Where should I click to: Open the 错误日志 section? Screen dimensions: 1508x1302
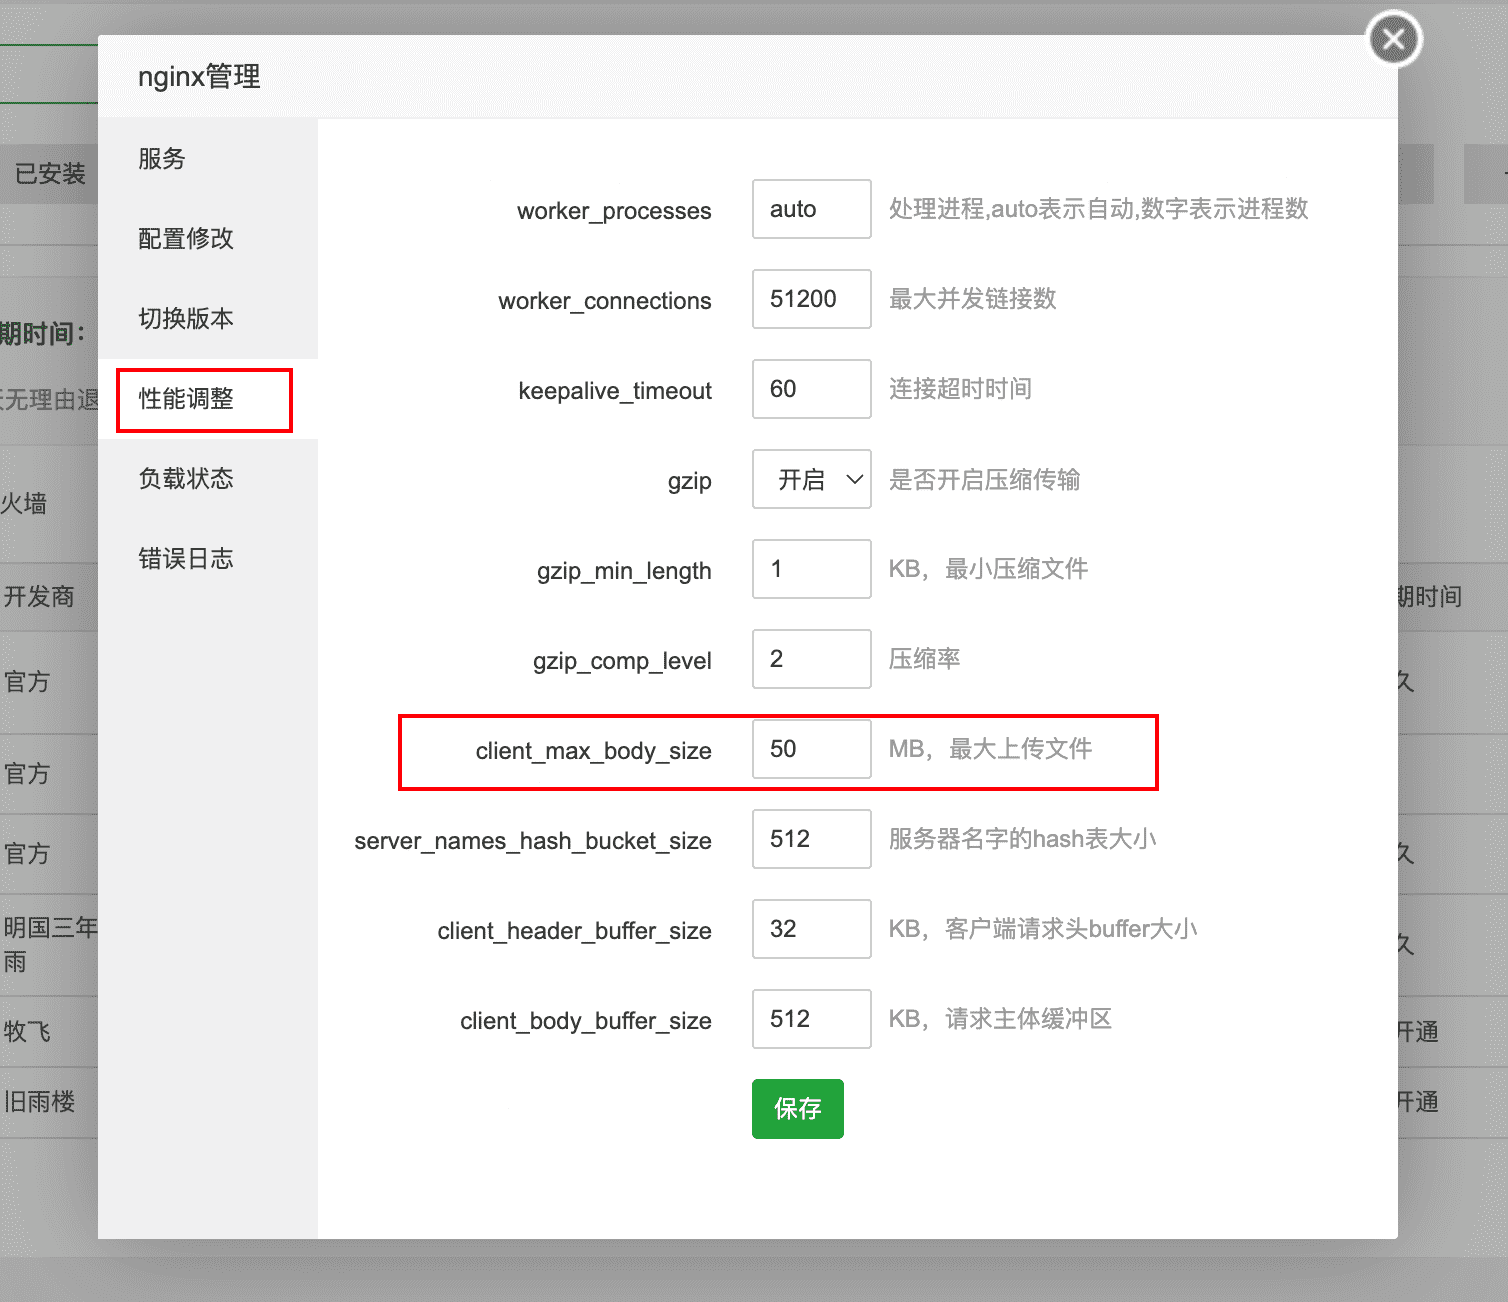point(184,558)
